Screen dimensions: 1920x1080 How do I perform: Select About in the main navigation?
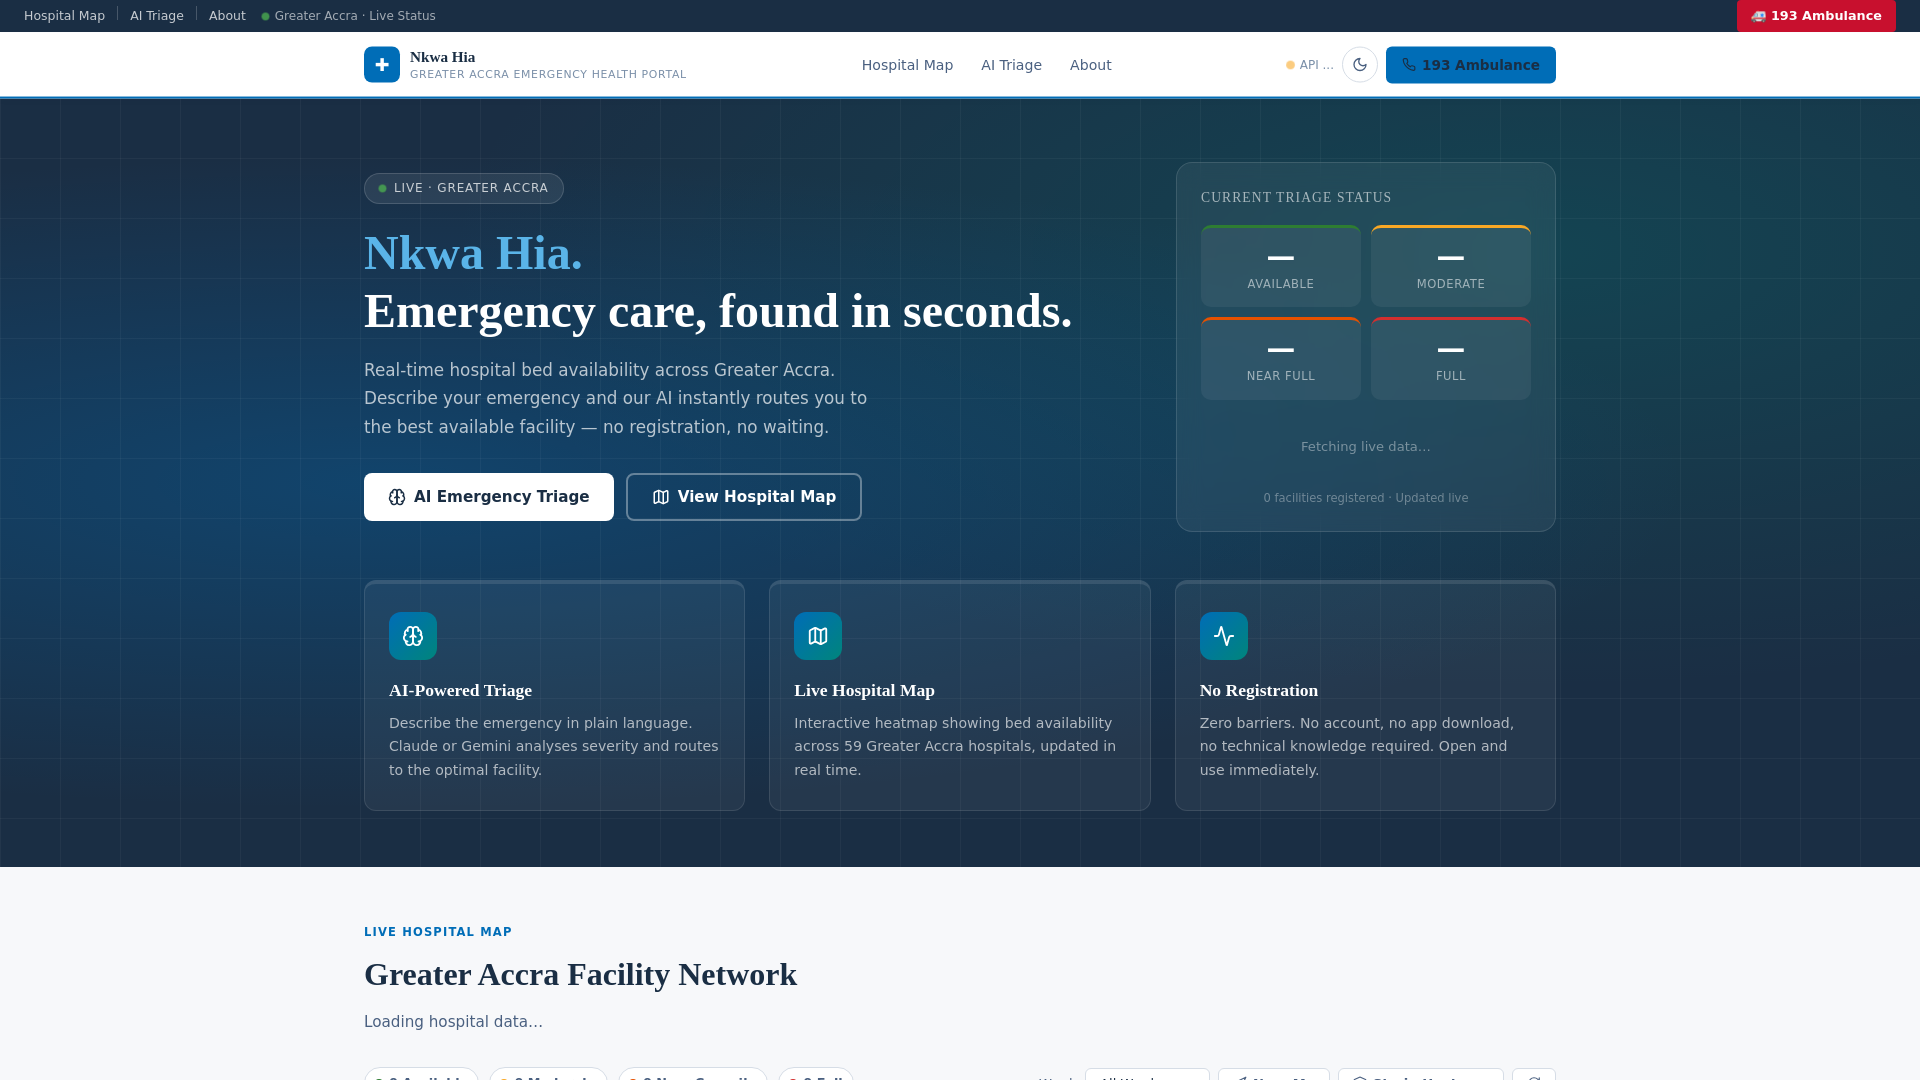(1090, 65)
